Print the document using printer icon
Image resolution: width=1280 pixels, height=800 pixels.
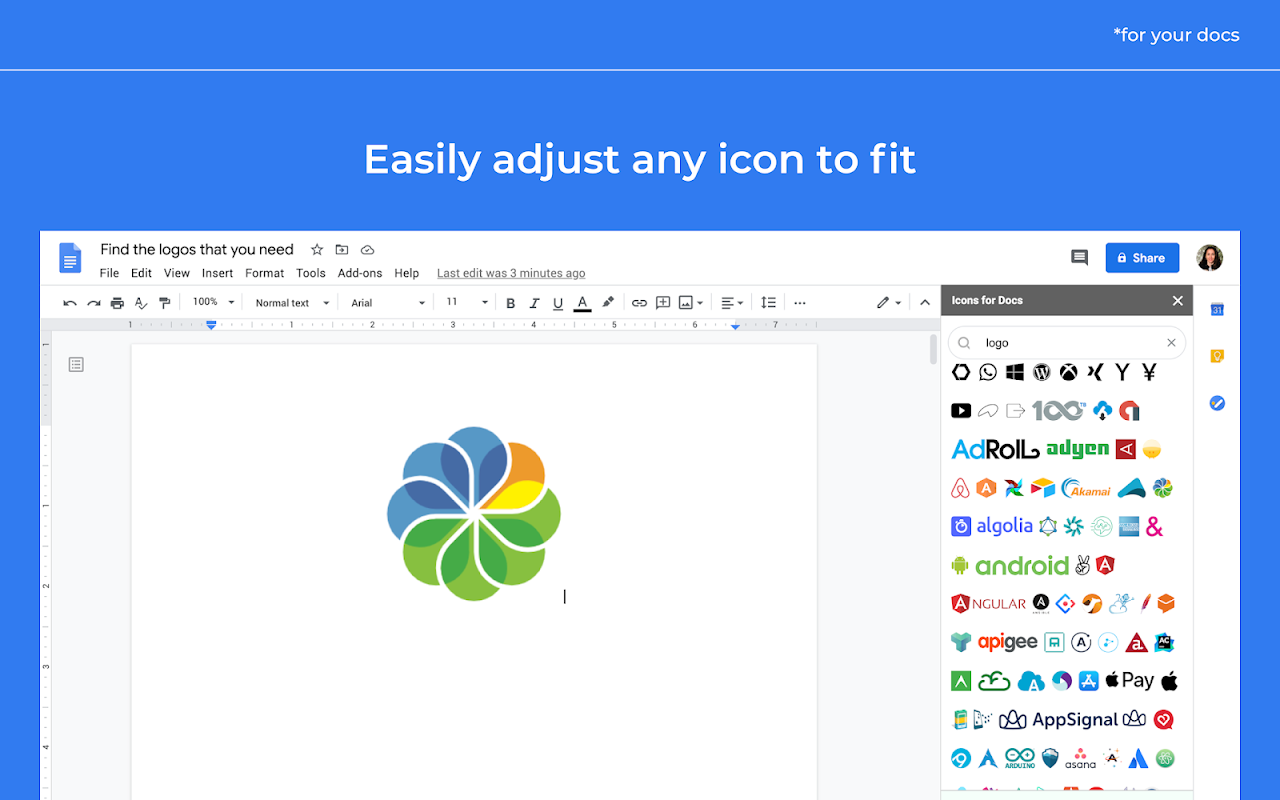pyautogui.click(x=117, y=303)
